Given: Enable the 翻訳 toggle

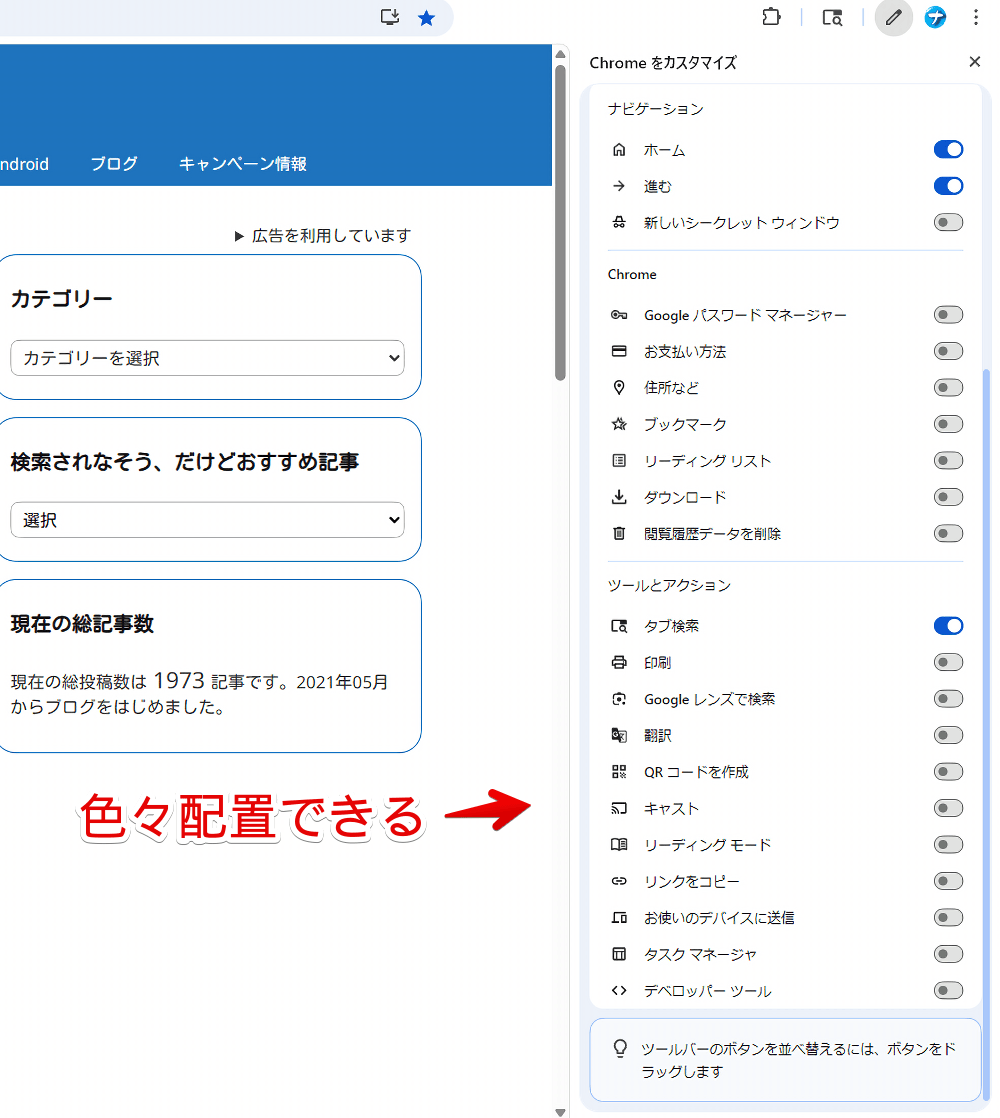Looking at the screenshot, I should (948, 735).
